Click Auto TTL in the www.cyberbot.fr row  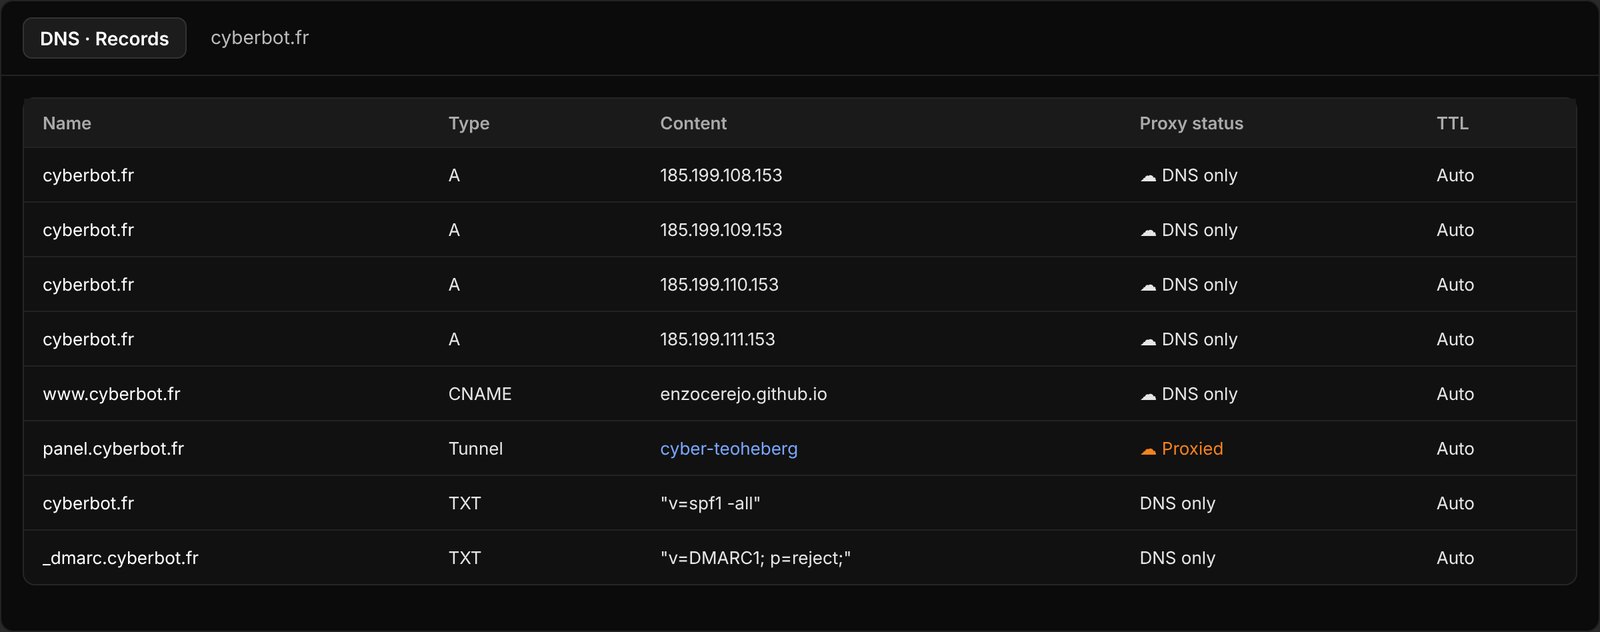[1455, 394]
